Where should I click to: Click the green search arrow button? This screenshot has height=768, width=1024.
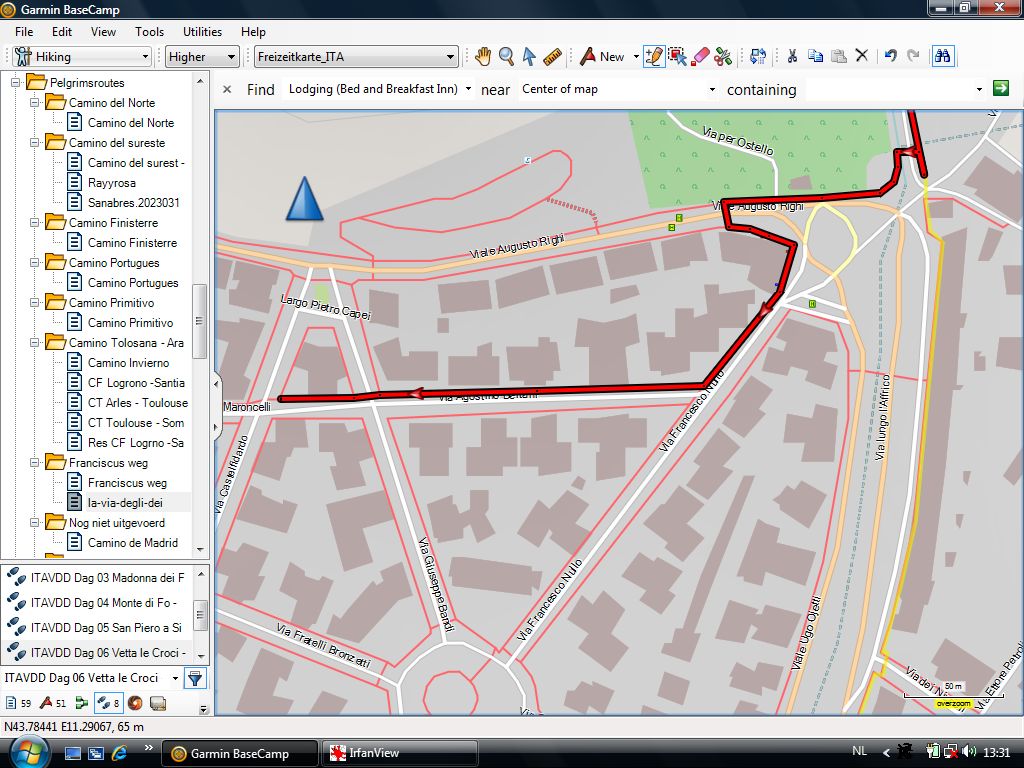[1000, 89]
